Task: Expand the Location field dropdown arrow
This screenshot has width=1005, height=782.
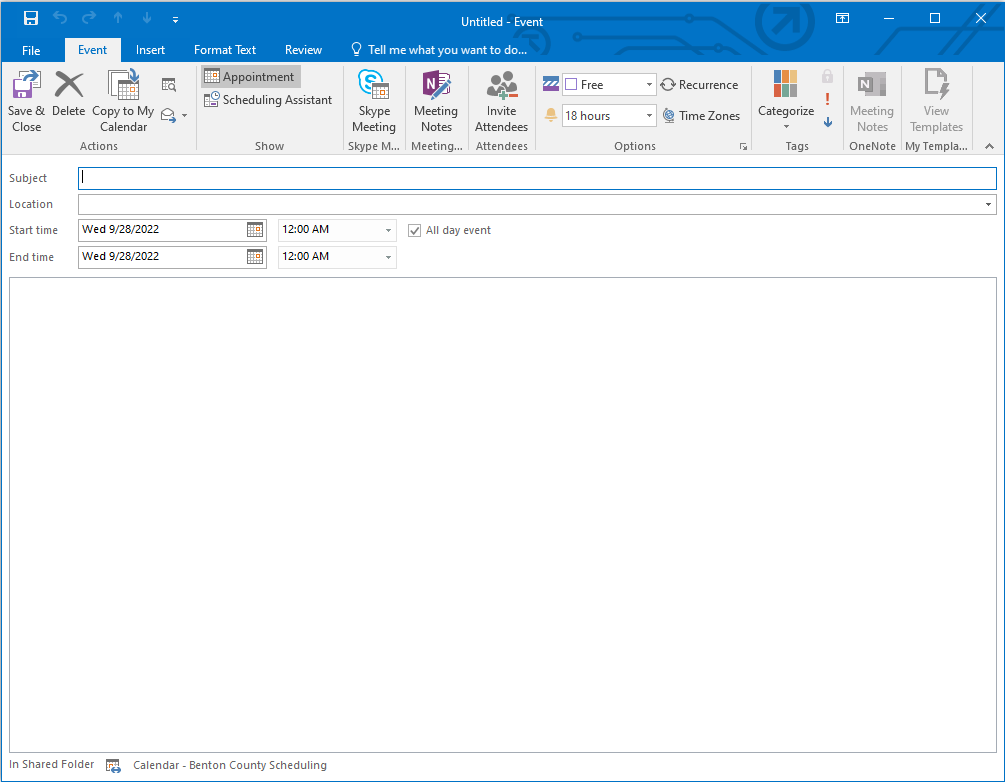Action: [x=989, y=205]
